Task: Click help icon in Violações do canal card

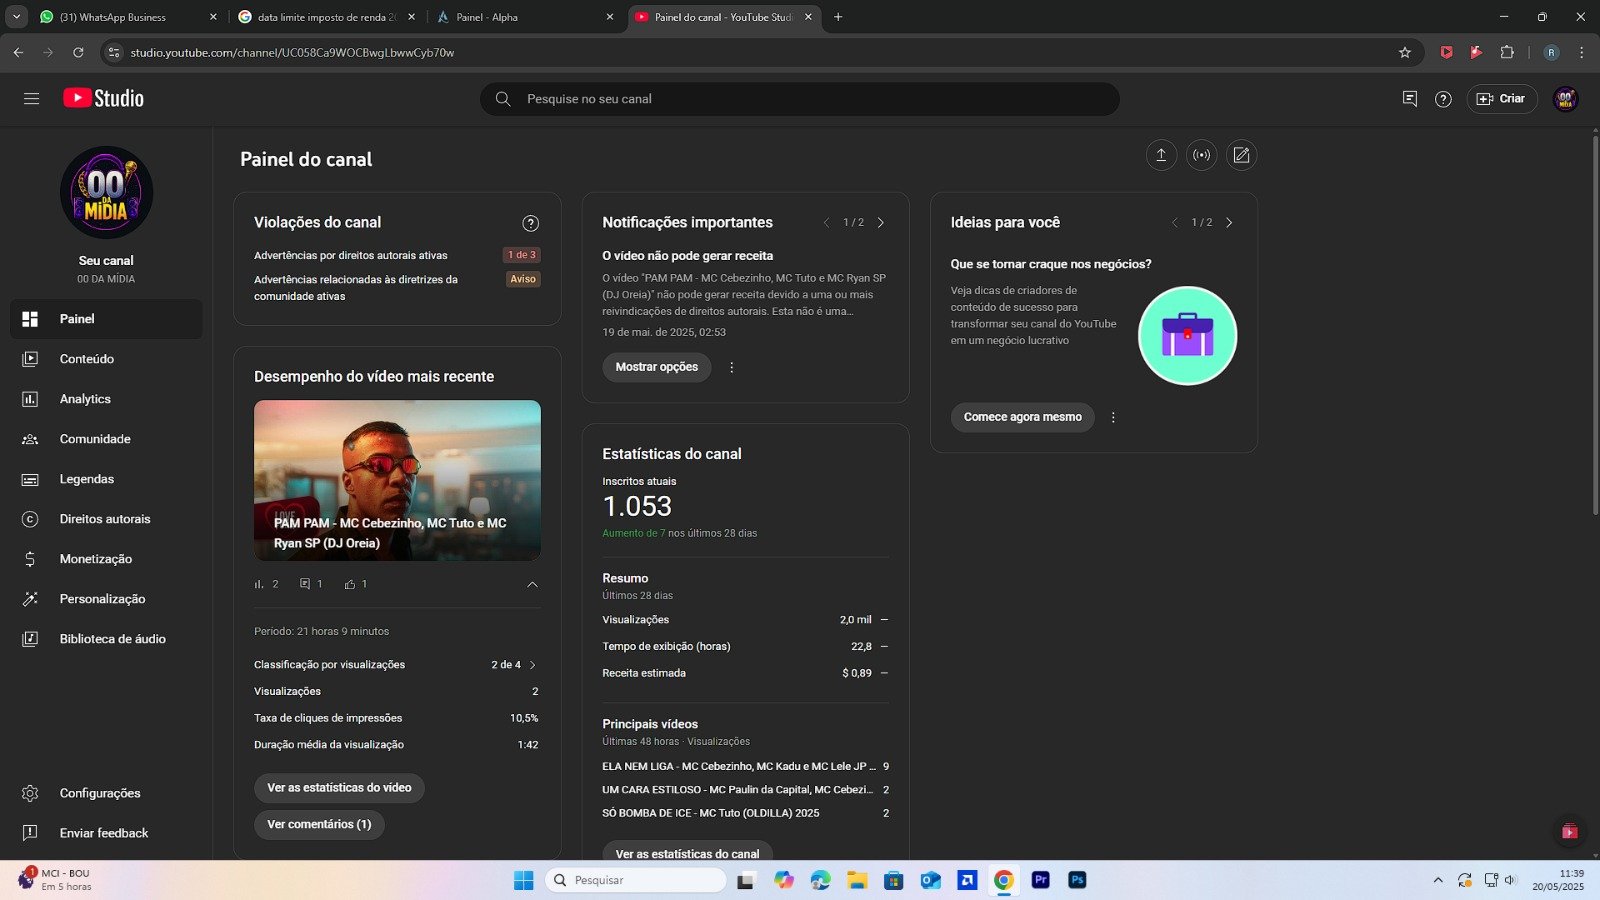Action: [x=531, y=223]
